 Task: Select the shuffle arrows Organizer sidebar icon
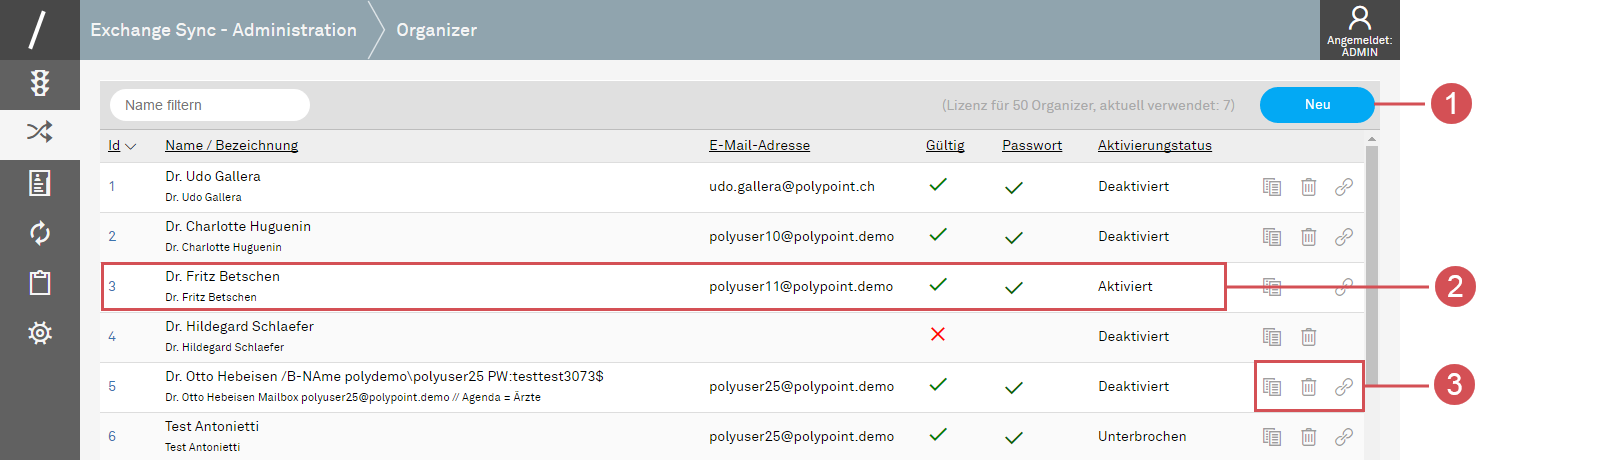[40, 132]
